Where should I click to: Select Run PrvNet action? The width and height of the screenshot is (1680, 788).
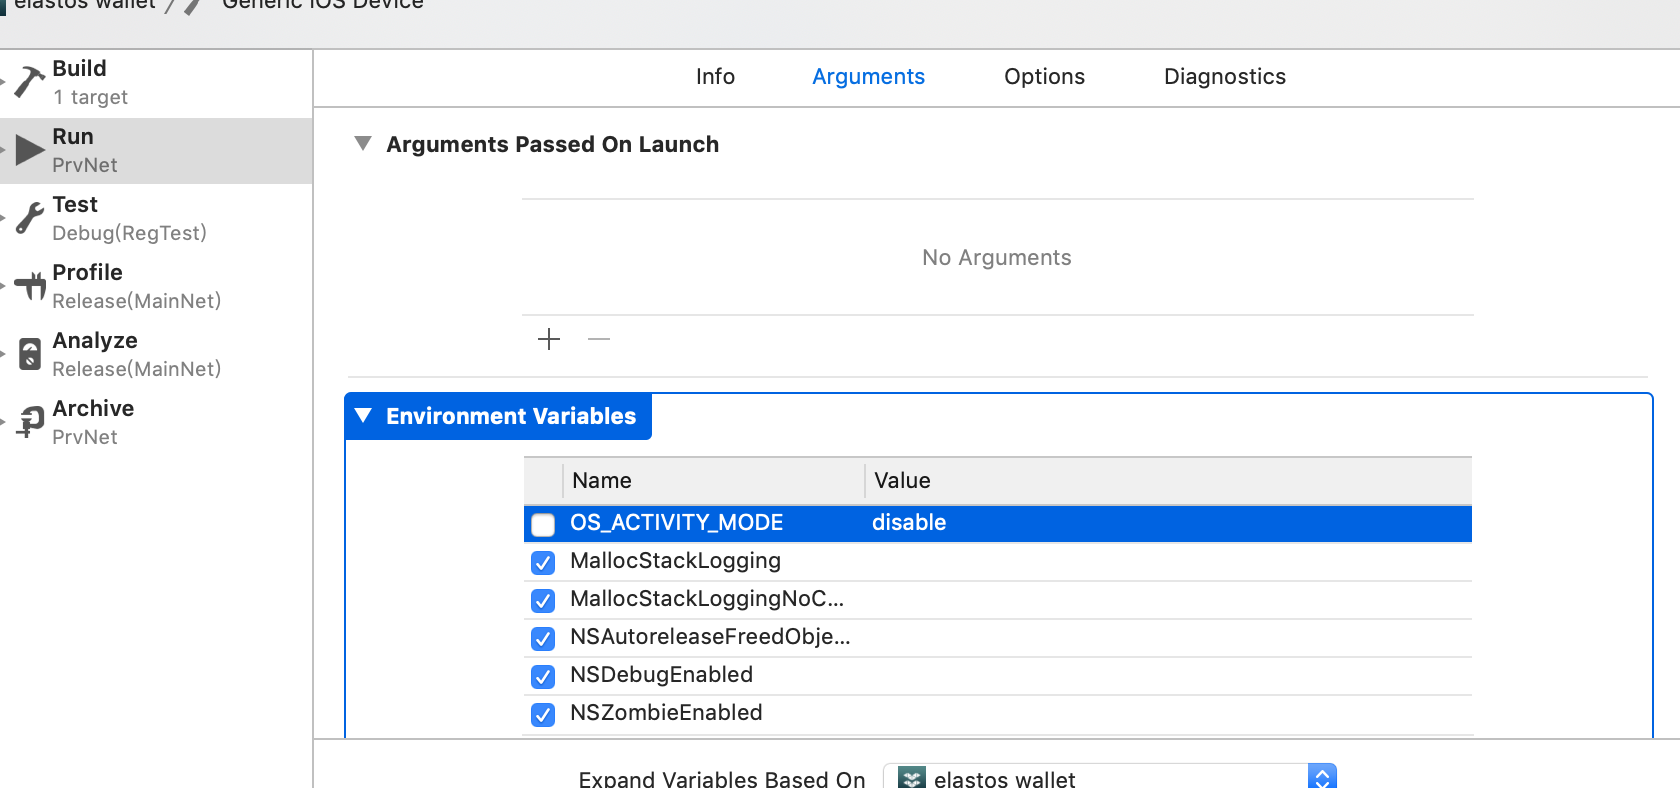tap(156, 151)
